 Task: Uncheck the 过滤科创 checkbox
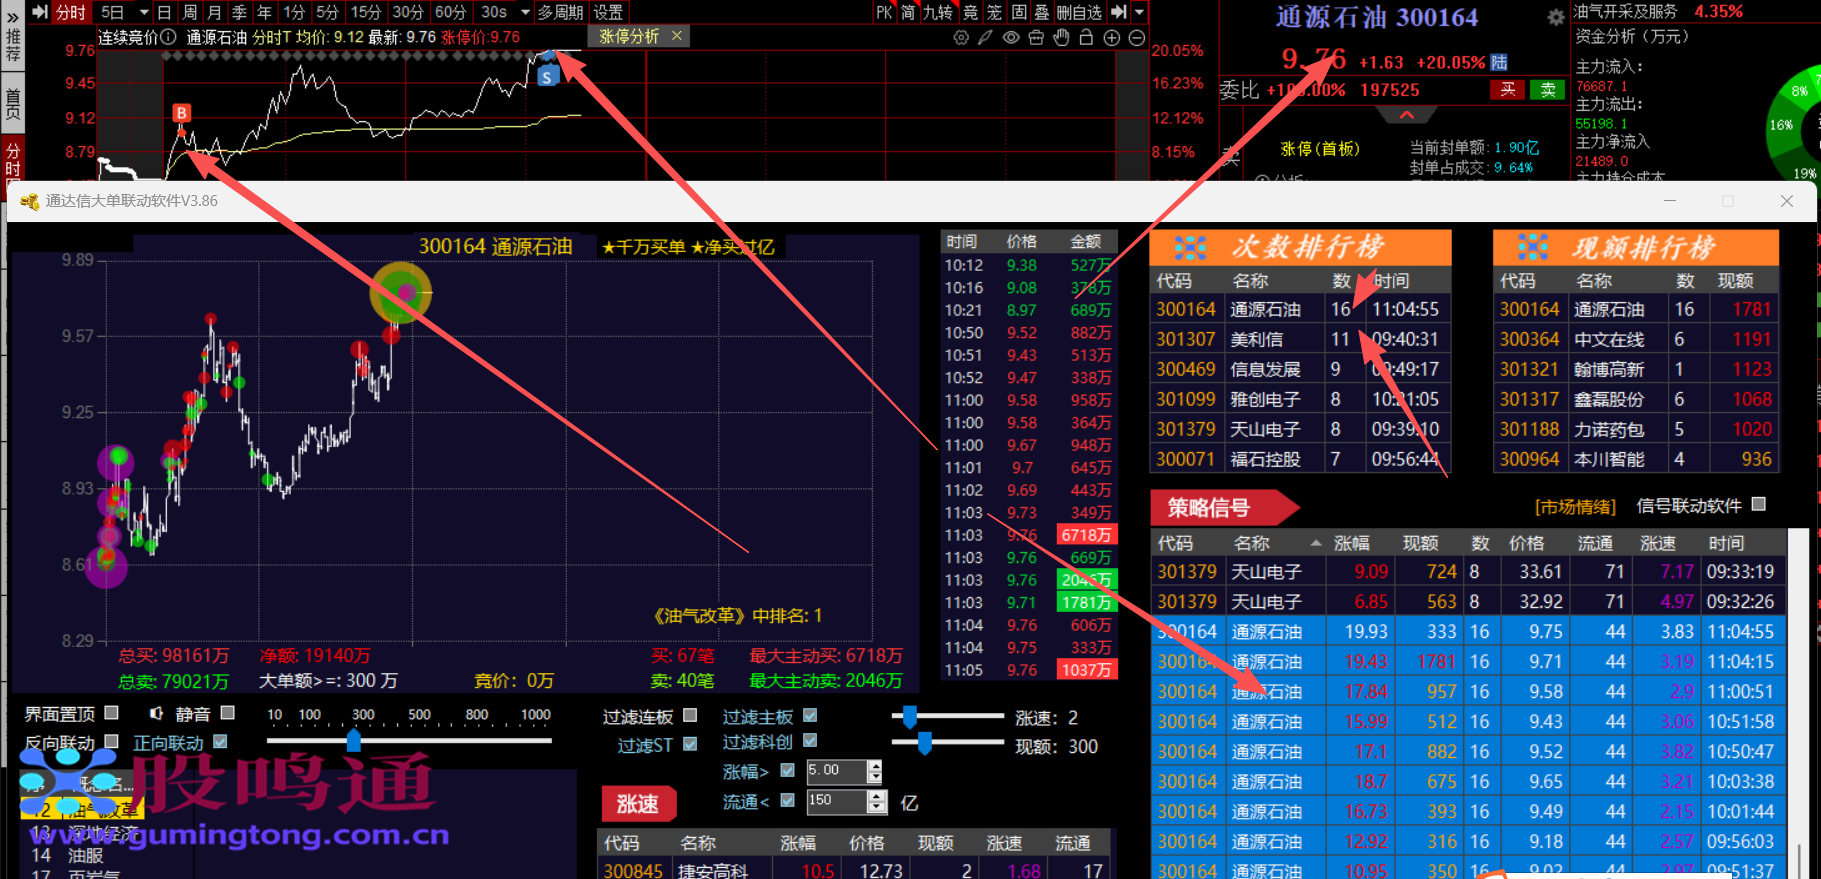810,741
